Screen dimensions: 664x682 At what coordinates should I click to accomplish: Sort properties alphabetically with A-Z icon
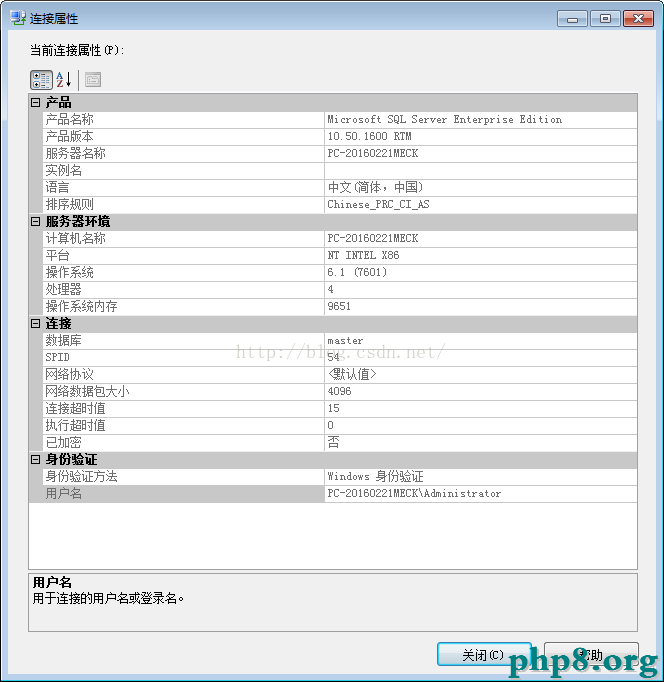coord(63,80)
